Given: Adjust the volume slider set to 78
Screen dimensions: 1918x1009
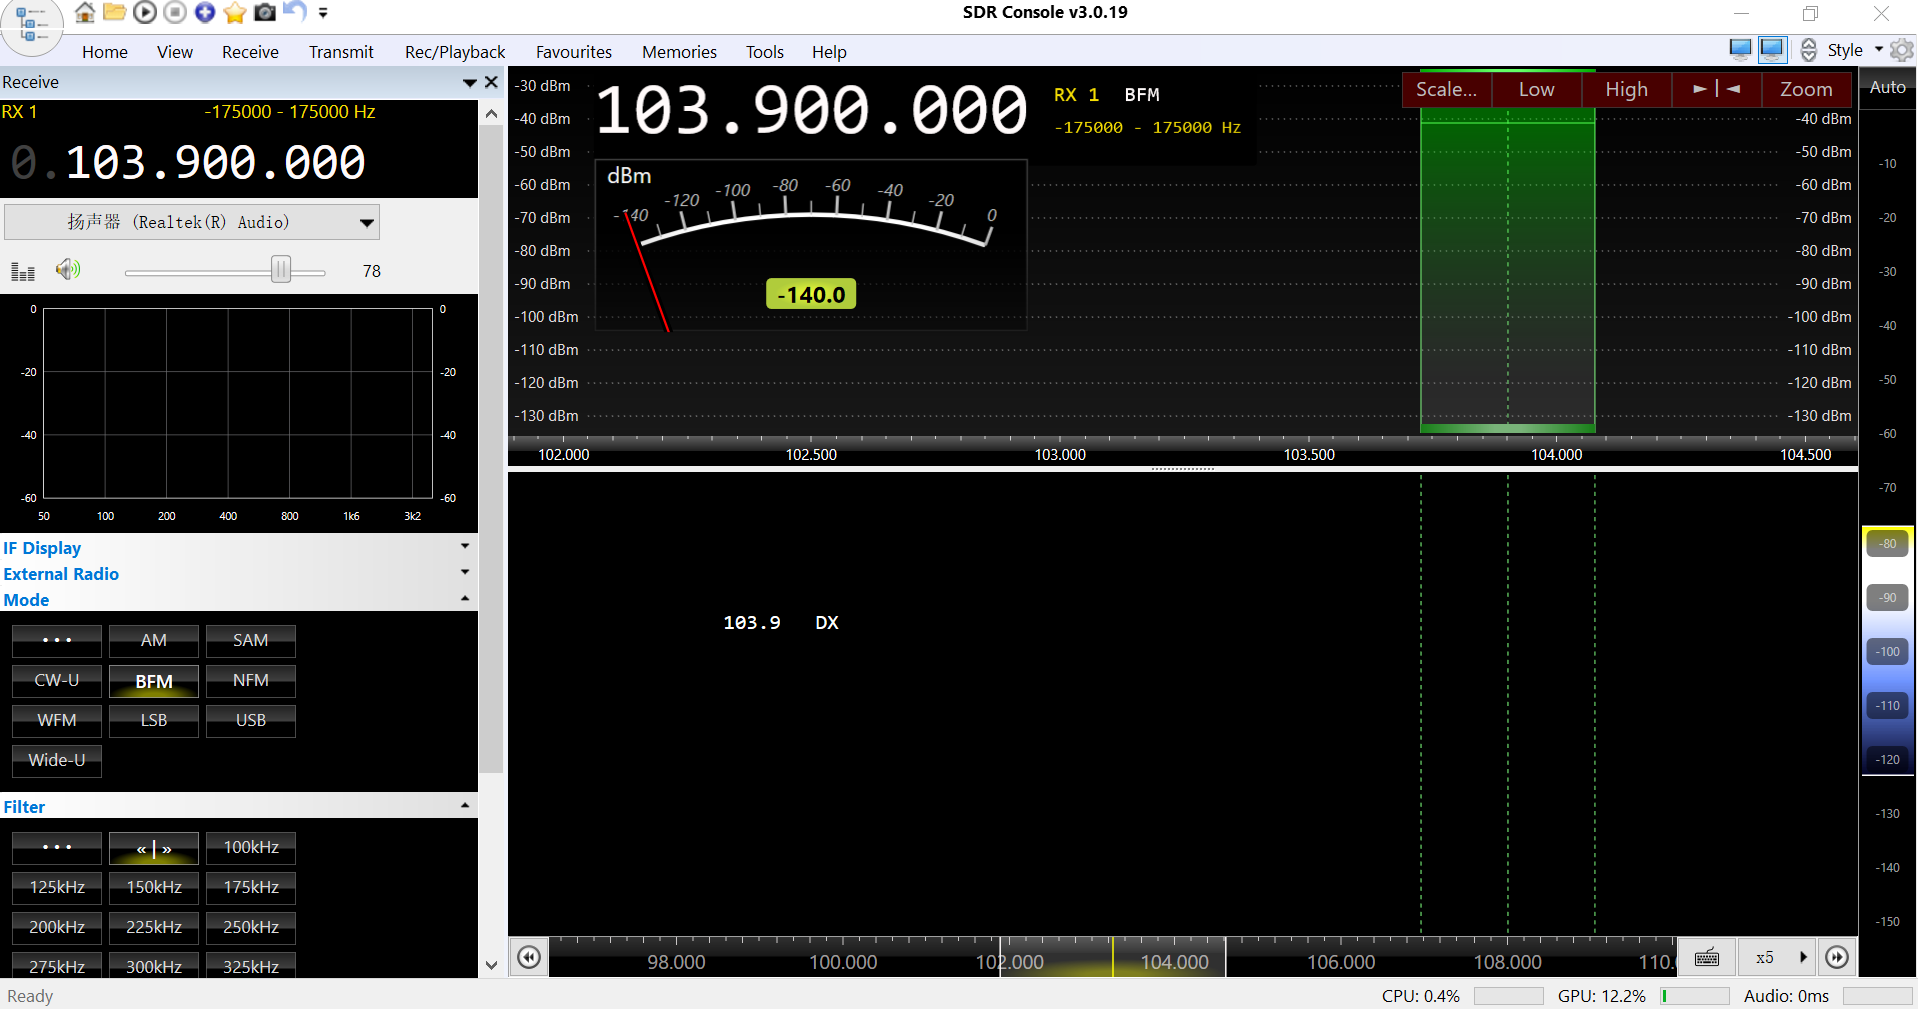Looking at the screenshot, I should pos(282,270).
